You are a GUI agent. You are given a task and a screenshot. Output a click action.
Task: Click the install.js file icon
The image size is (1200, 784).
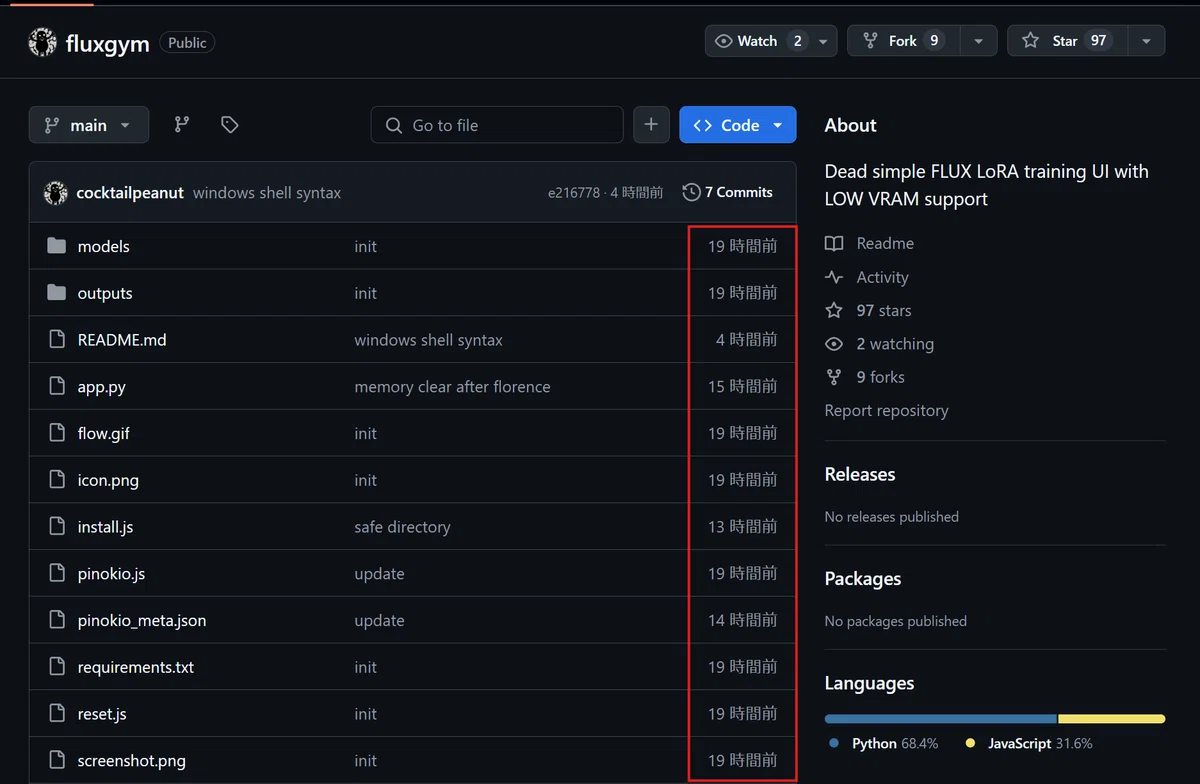coord(57,527)
